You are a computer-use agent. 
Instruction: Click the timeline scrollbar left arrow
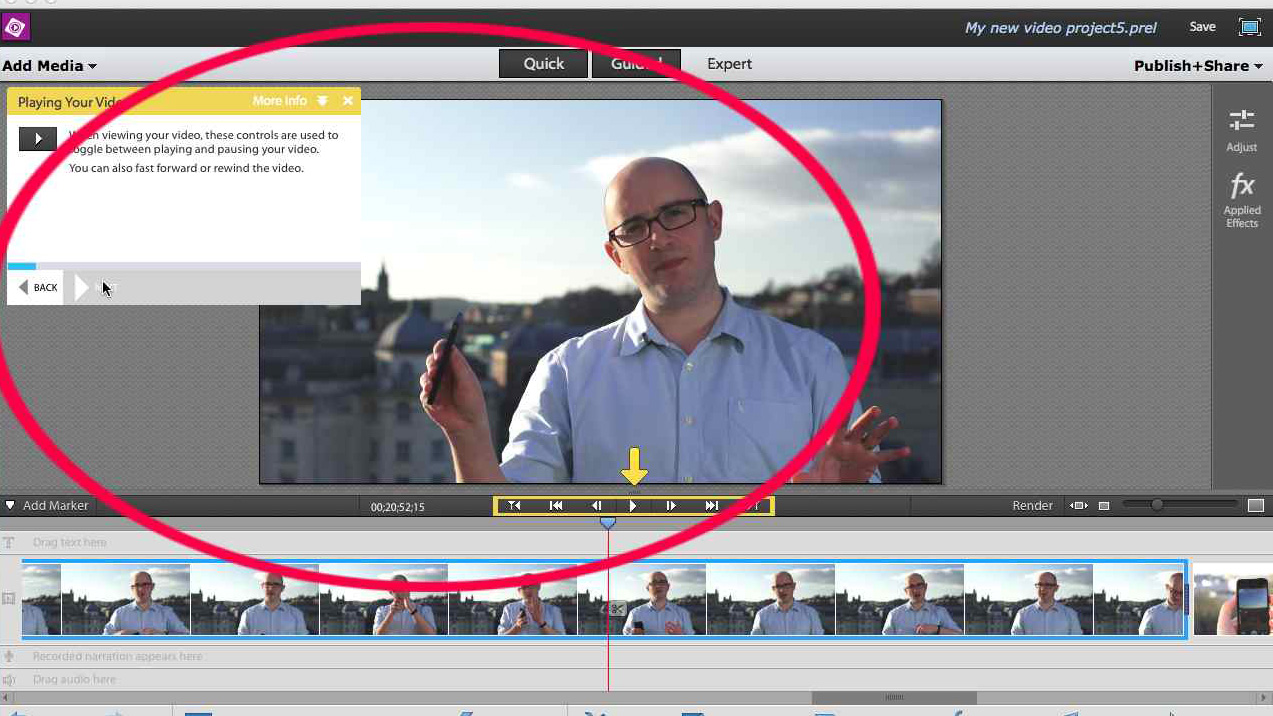click(6, 697)
